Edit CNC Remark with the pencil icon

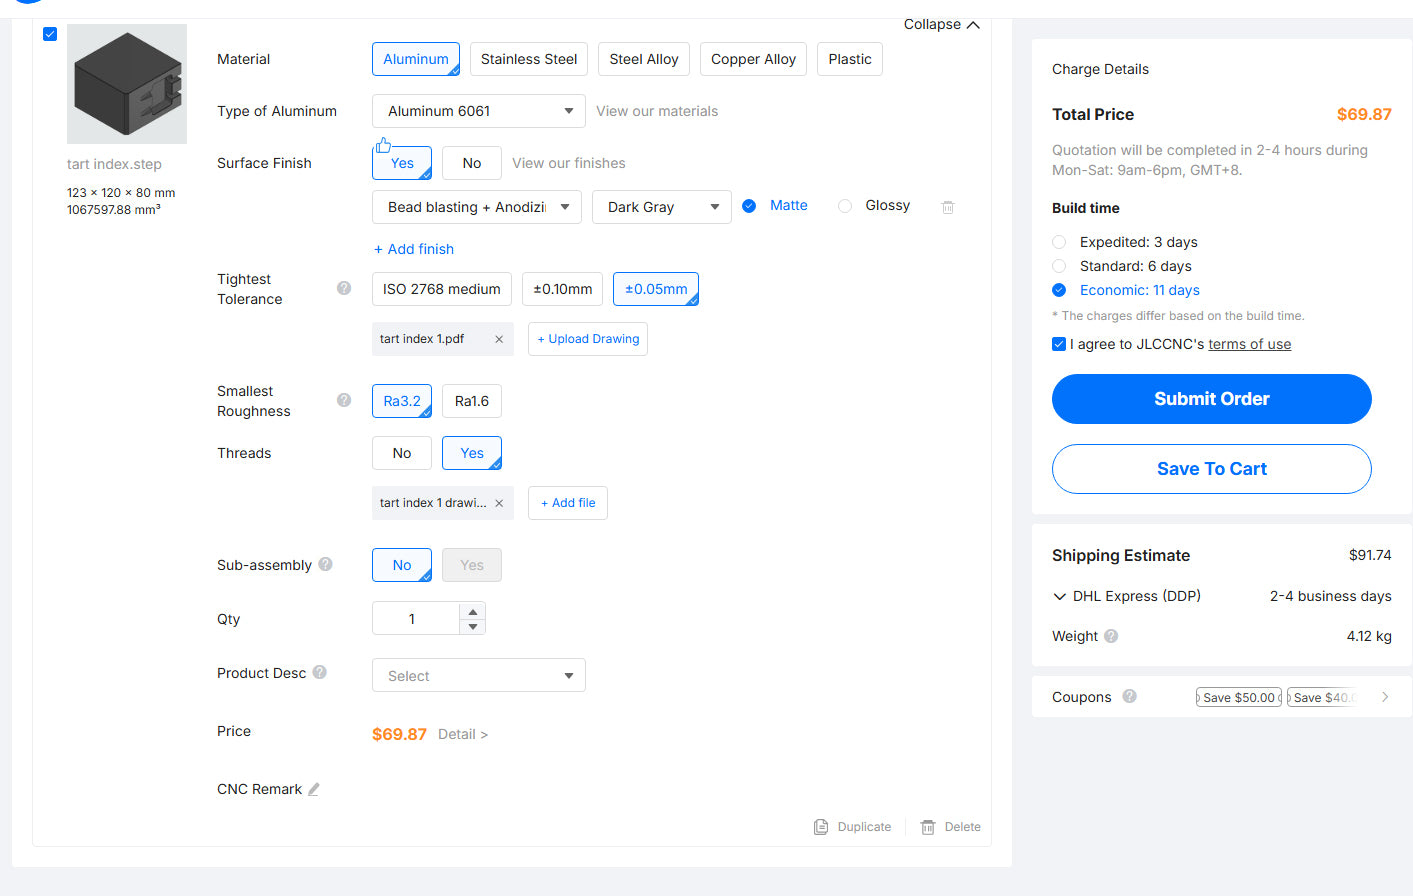[314, 789]
